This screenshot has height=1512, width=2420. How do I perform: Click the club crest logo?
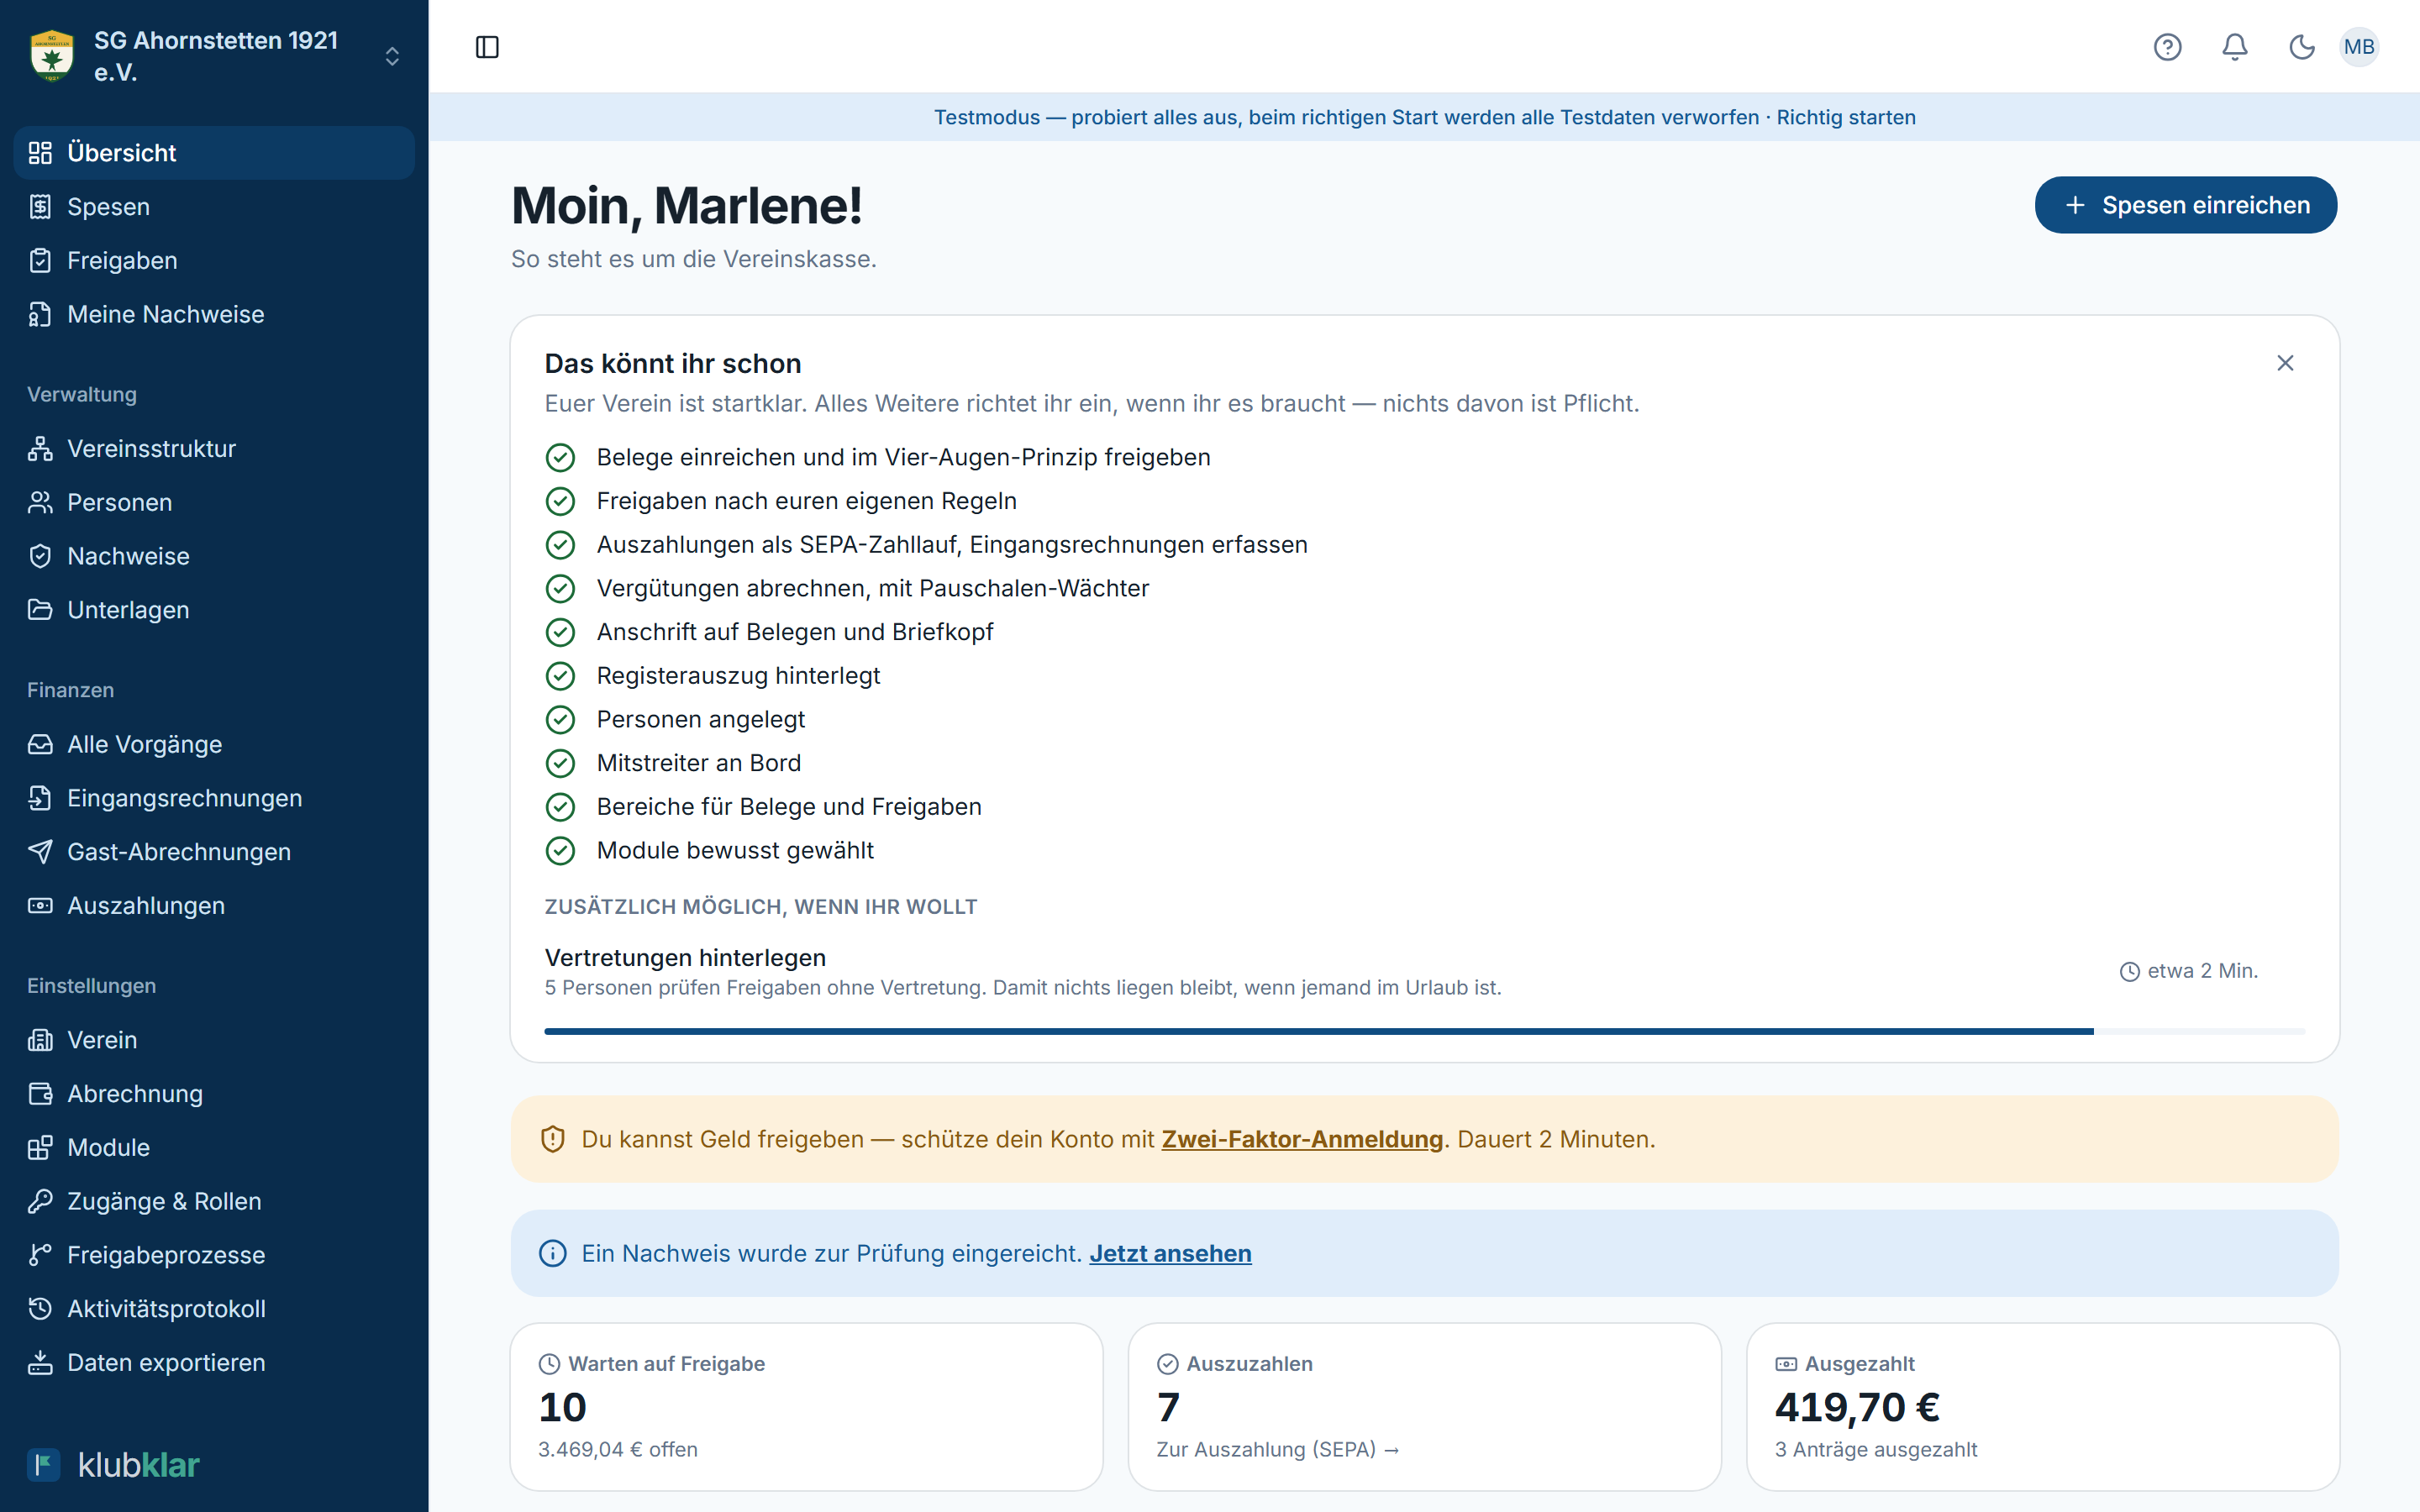tap(52, 56)
